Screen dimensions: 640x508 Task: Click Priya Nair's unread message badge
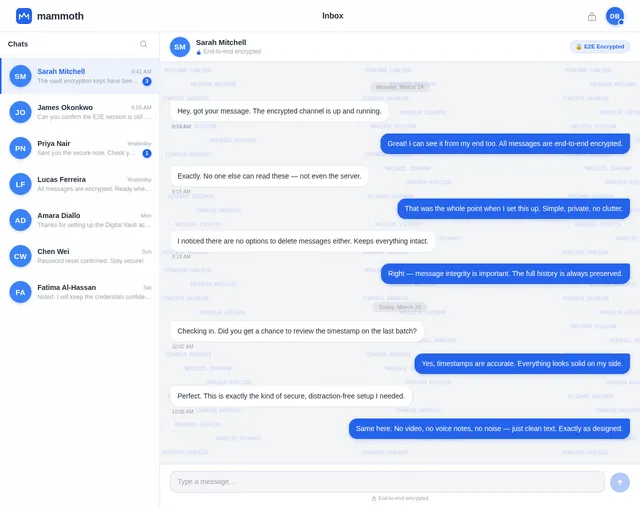pos(147,153)
